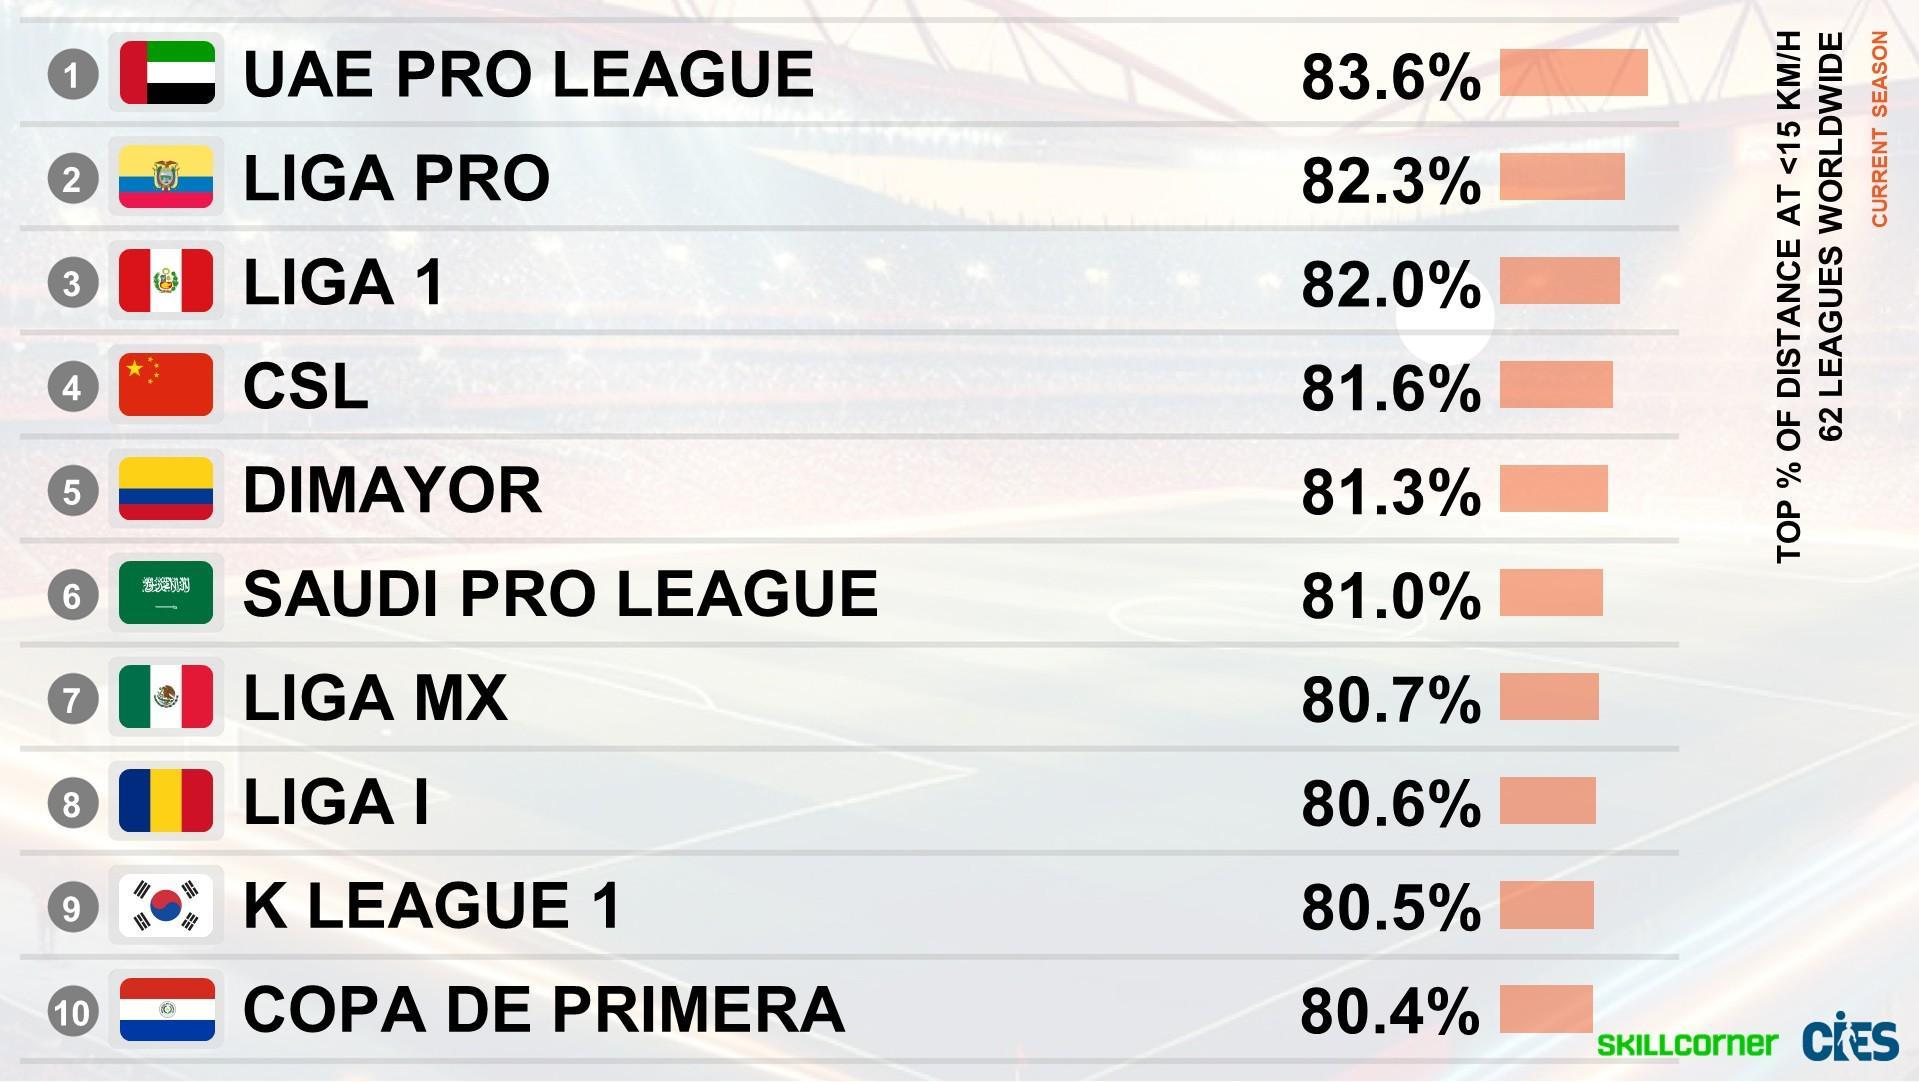The width and height of the screenshot is (1919, 1082).
Task: Select the UAE Pro League 83.6% bar
Action: pos(1573,73)
